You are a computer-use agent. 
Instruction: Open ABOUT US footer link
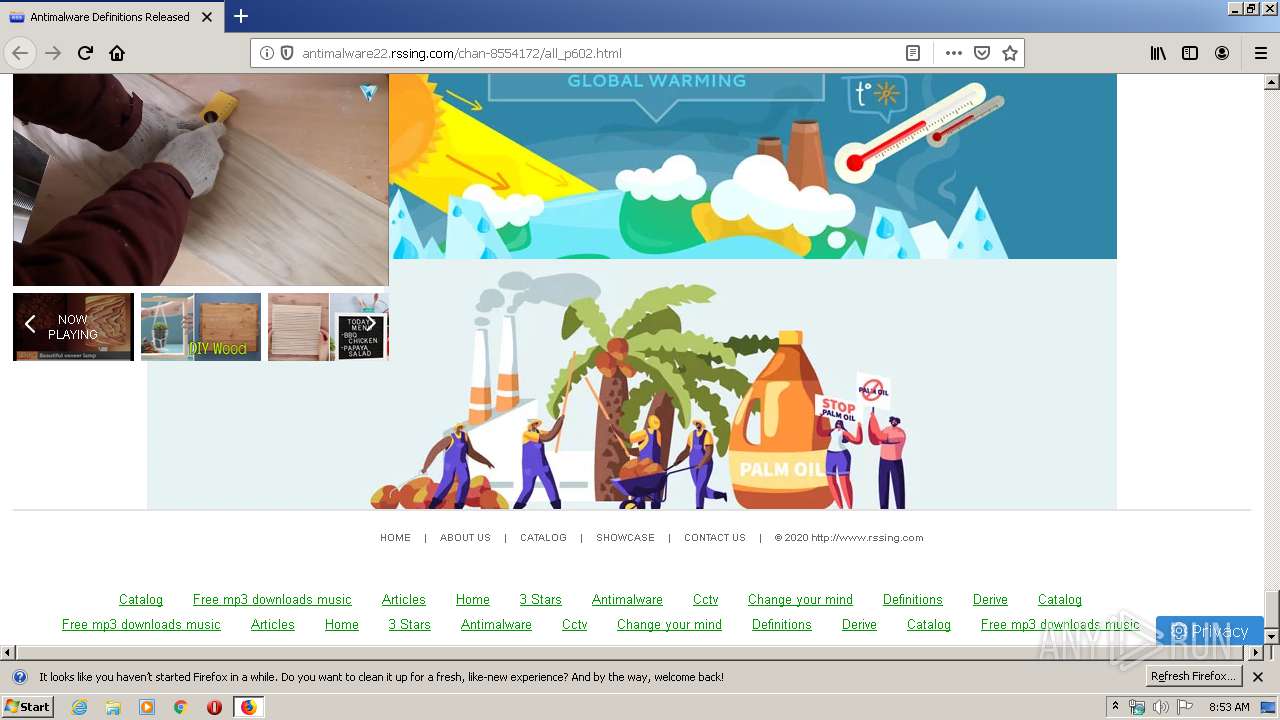click(x=465, y=538)
